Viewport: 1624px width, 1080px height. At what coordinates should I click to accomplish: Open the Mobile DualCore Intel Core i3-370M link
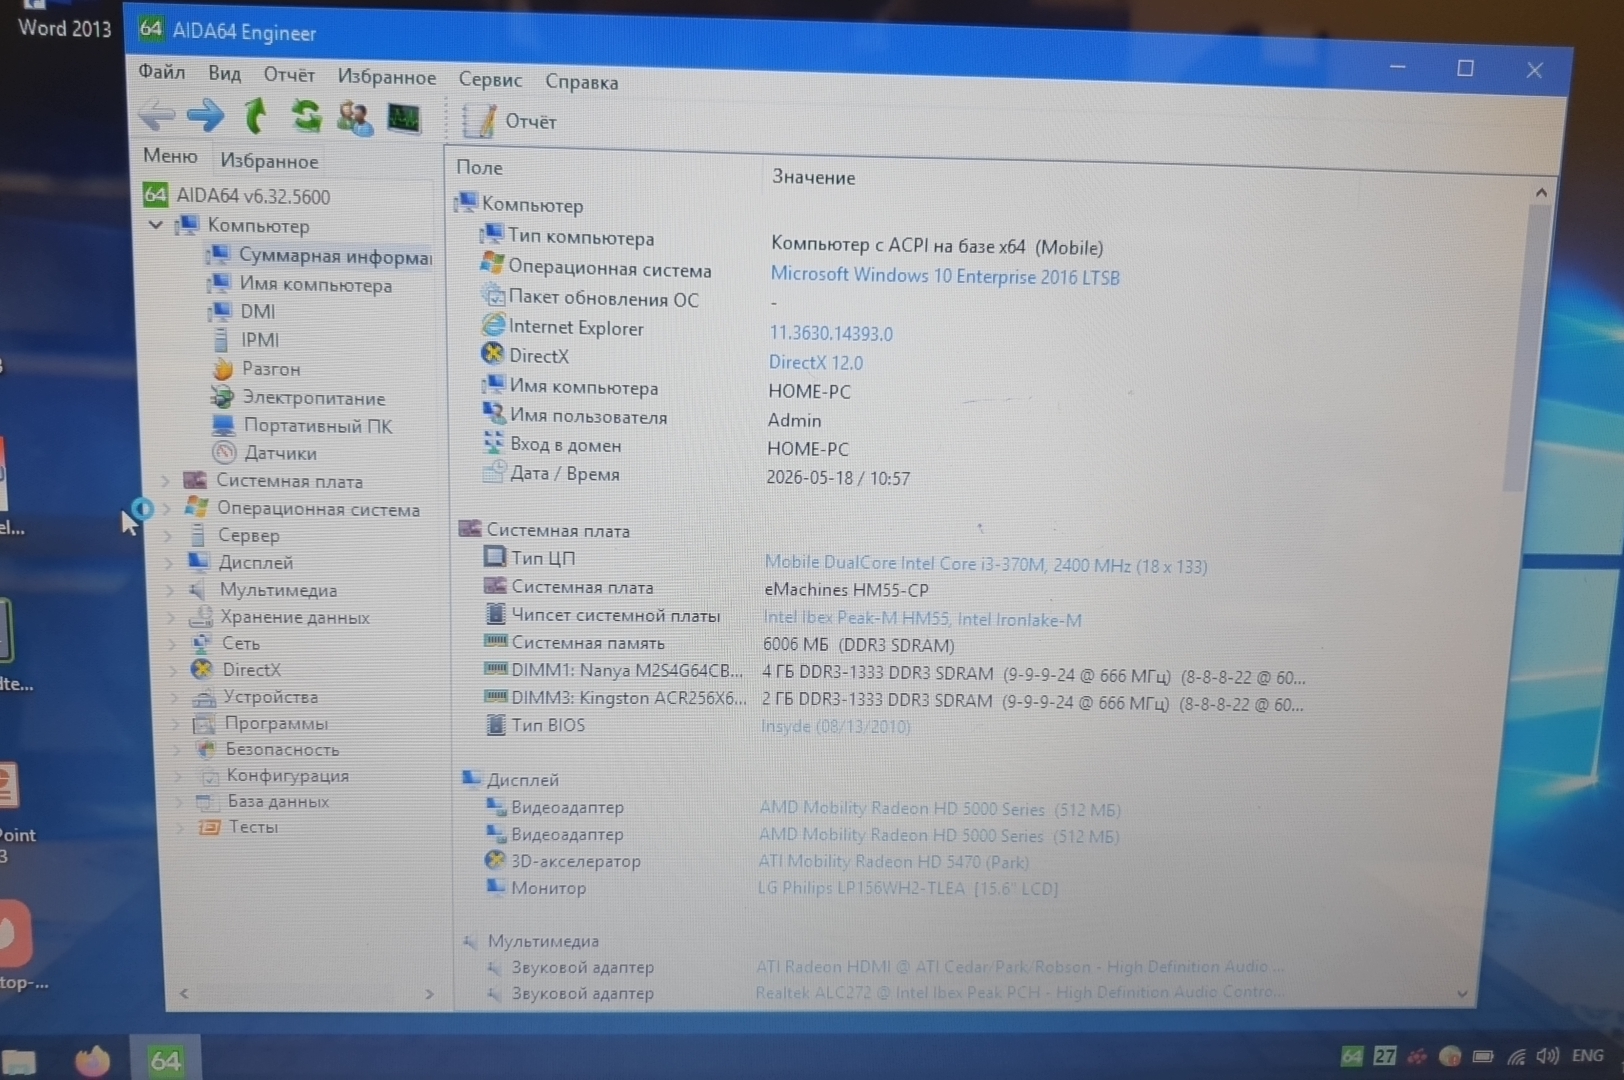click(x=986, y=565)
